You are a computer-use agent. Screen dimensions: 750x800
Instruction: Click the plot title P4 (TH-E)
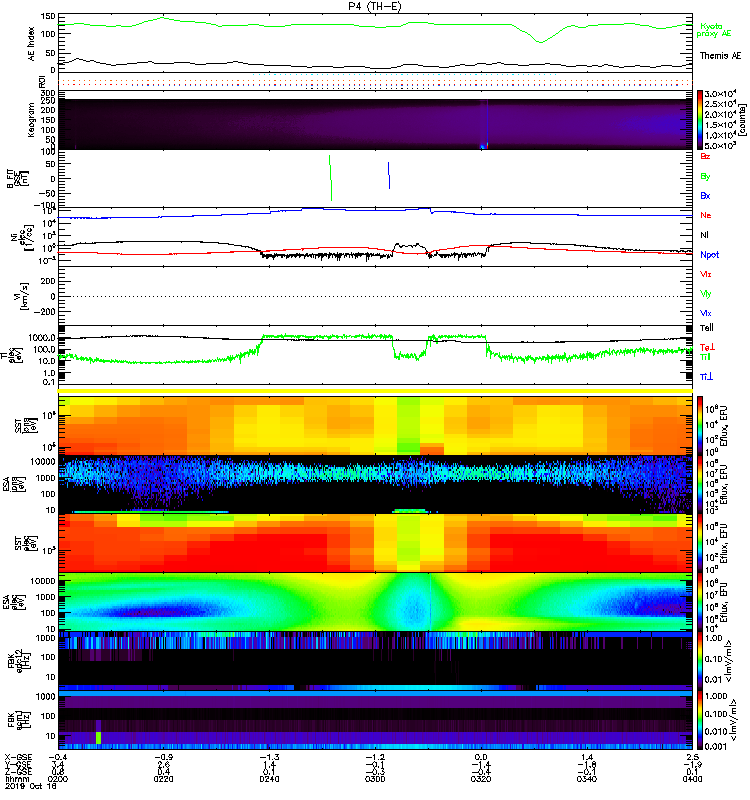click(375, 6)
